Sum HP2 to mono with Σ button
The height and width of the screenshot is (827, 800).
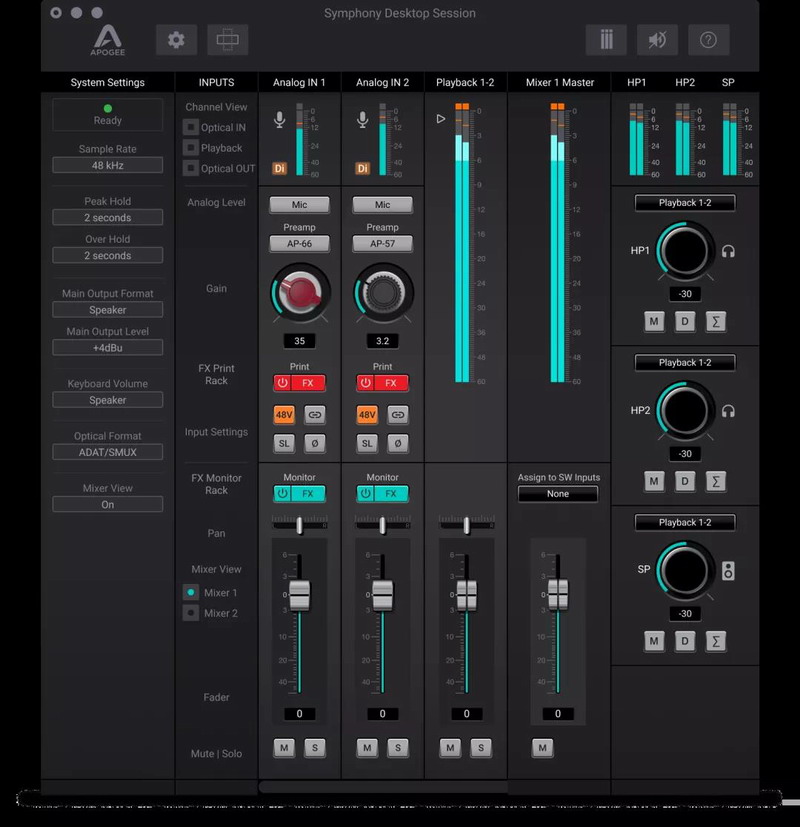(716, 481)
